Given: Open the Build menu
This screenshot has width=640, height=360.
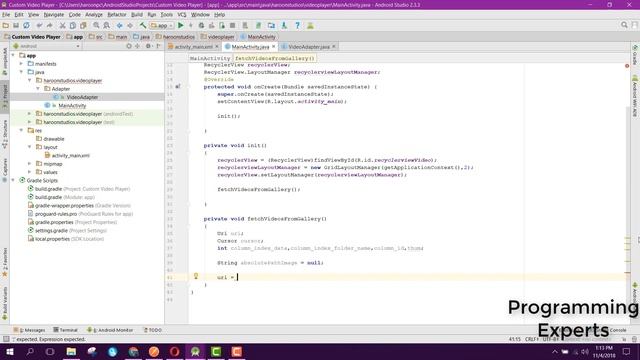Looking at the screenshot, I should 137,15.
